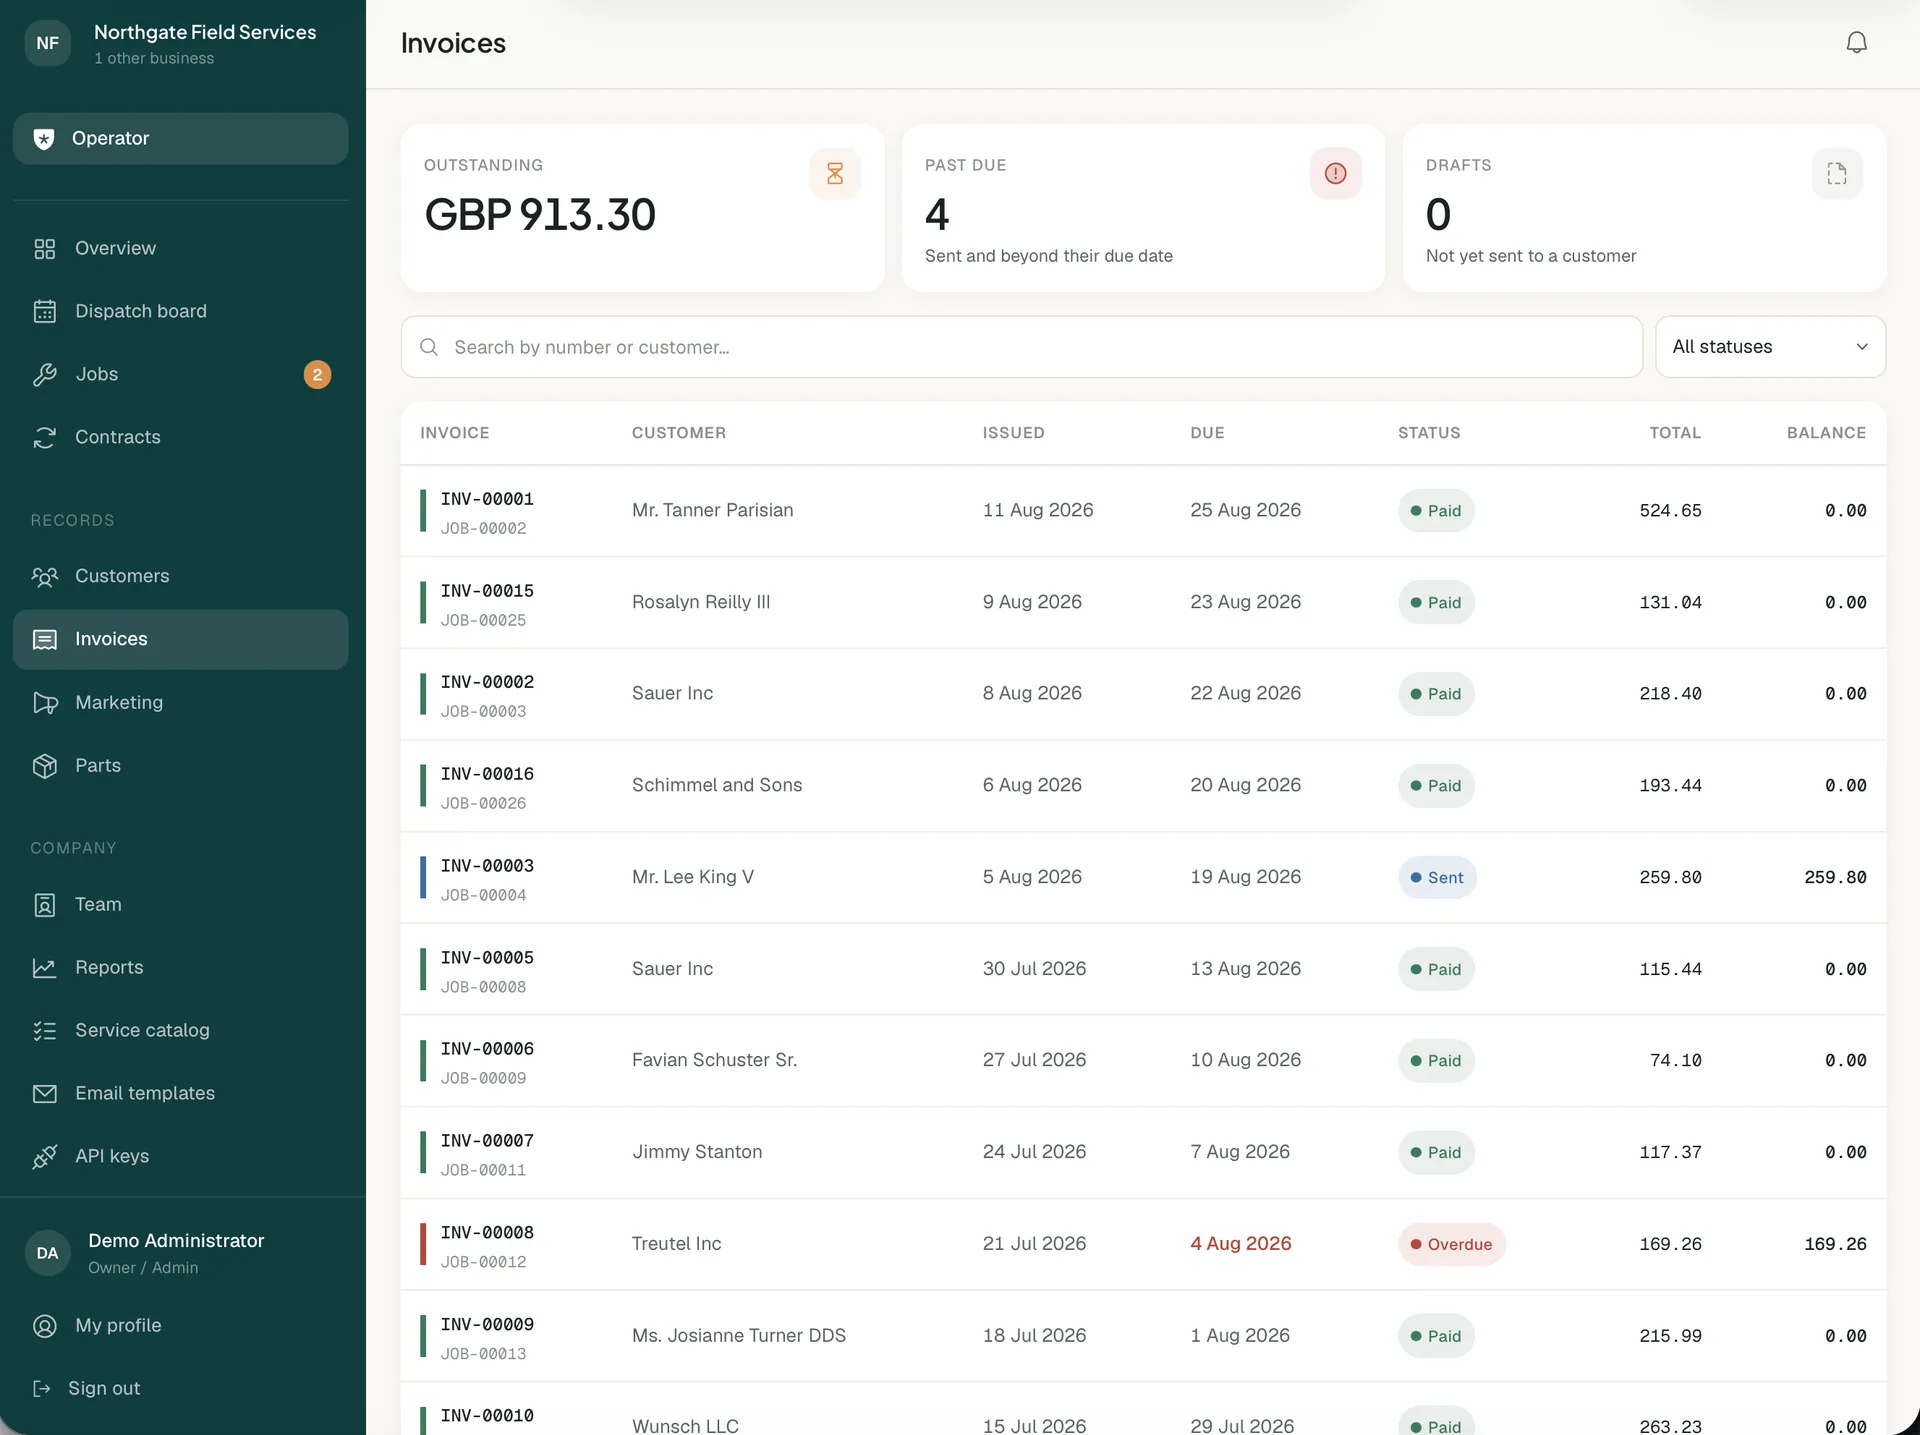Image resolution: width=1920 pixels, height=1435 pixels.
Task: Go to the Invoices menu item
Action: point(181,640)
